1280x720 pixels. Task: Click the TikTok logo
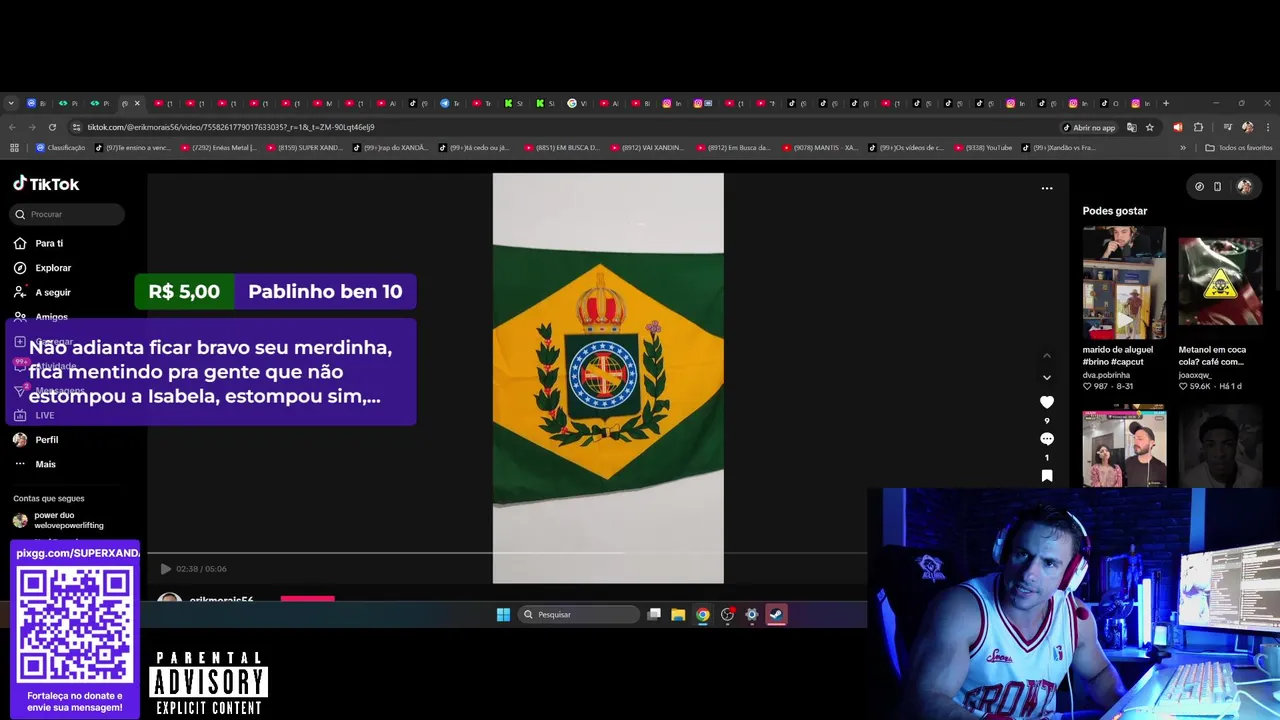pyautogui.click(x=46, y=184)
